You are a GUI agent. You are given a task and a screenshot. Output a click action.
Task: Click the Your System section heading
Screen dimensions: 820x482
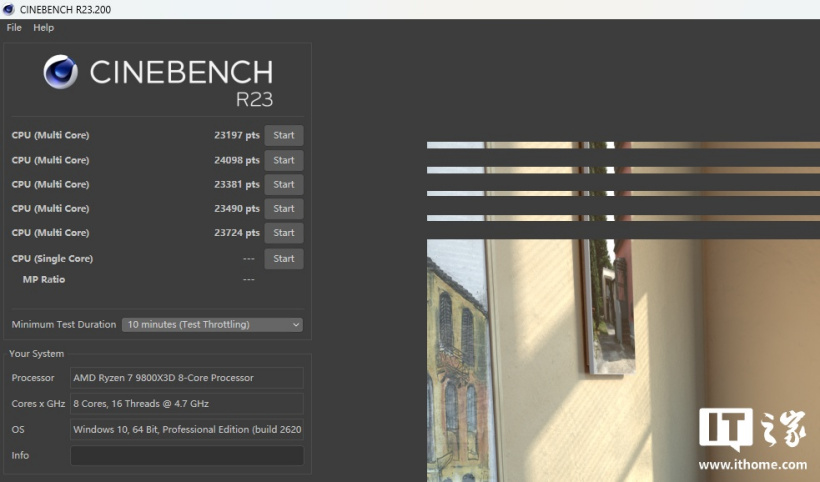click(x=37, y=354)
